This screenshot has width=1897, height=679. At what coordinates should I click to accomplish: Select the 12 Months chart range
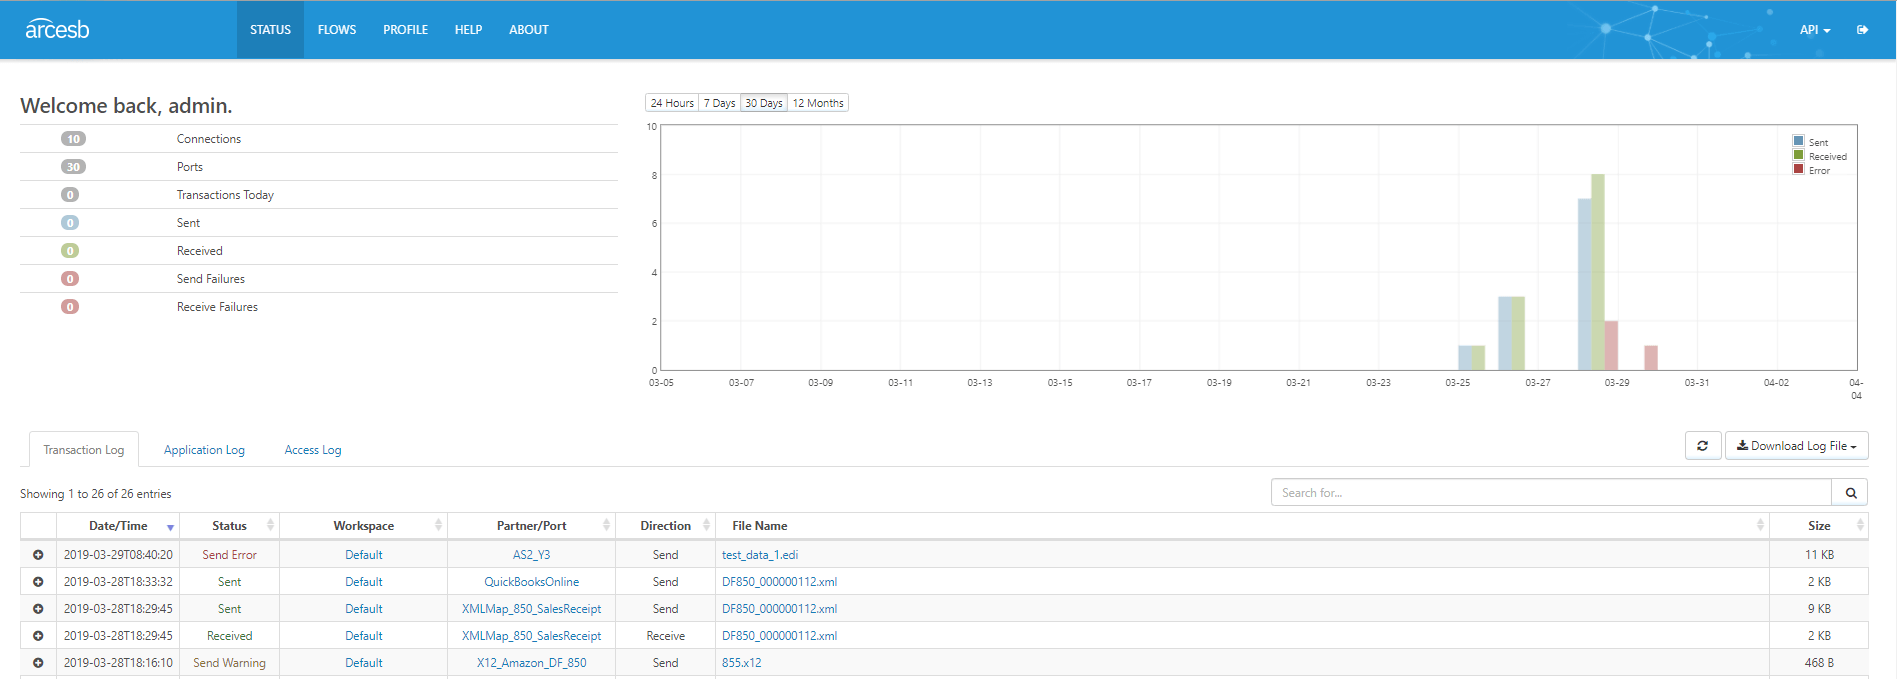coord(818,103)
